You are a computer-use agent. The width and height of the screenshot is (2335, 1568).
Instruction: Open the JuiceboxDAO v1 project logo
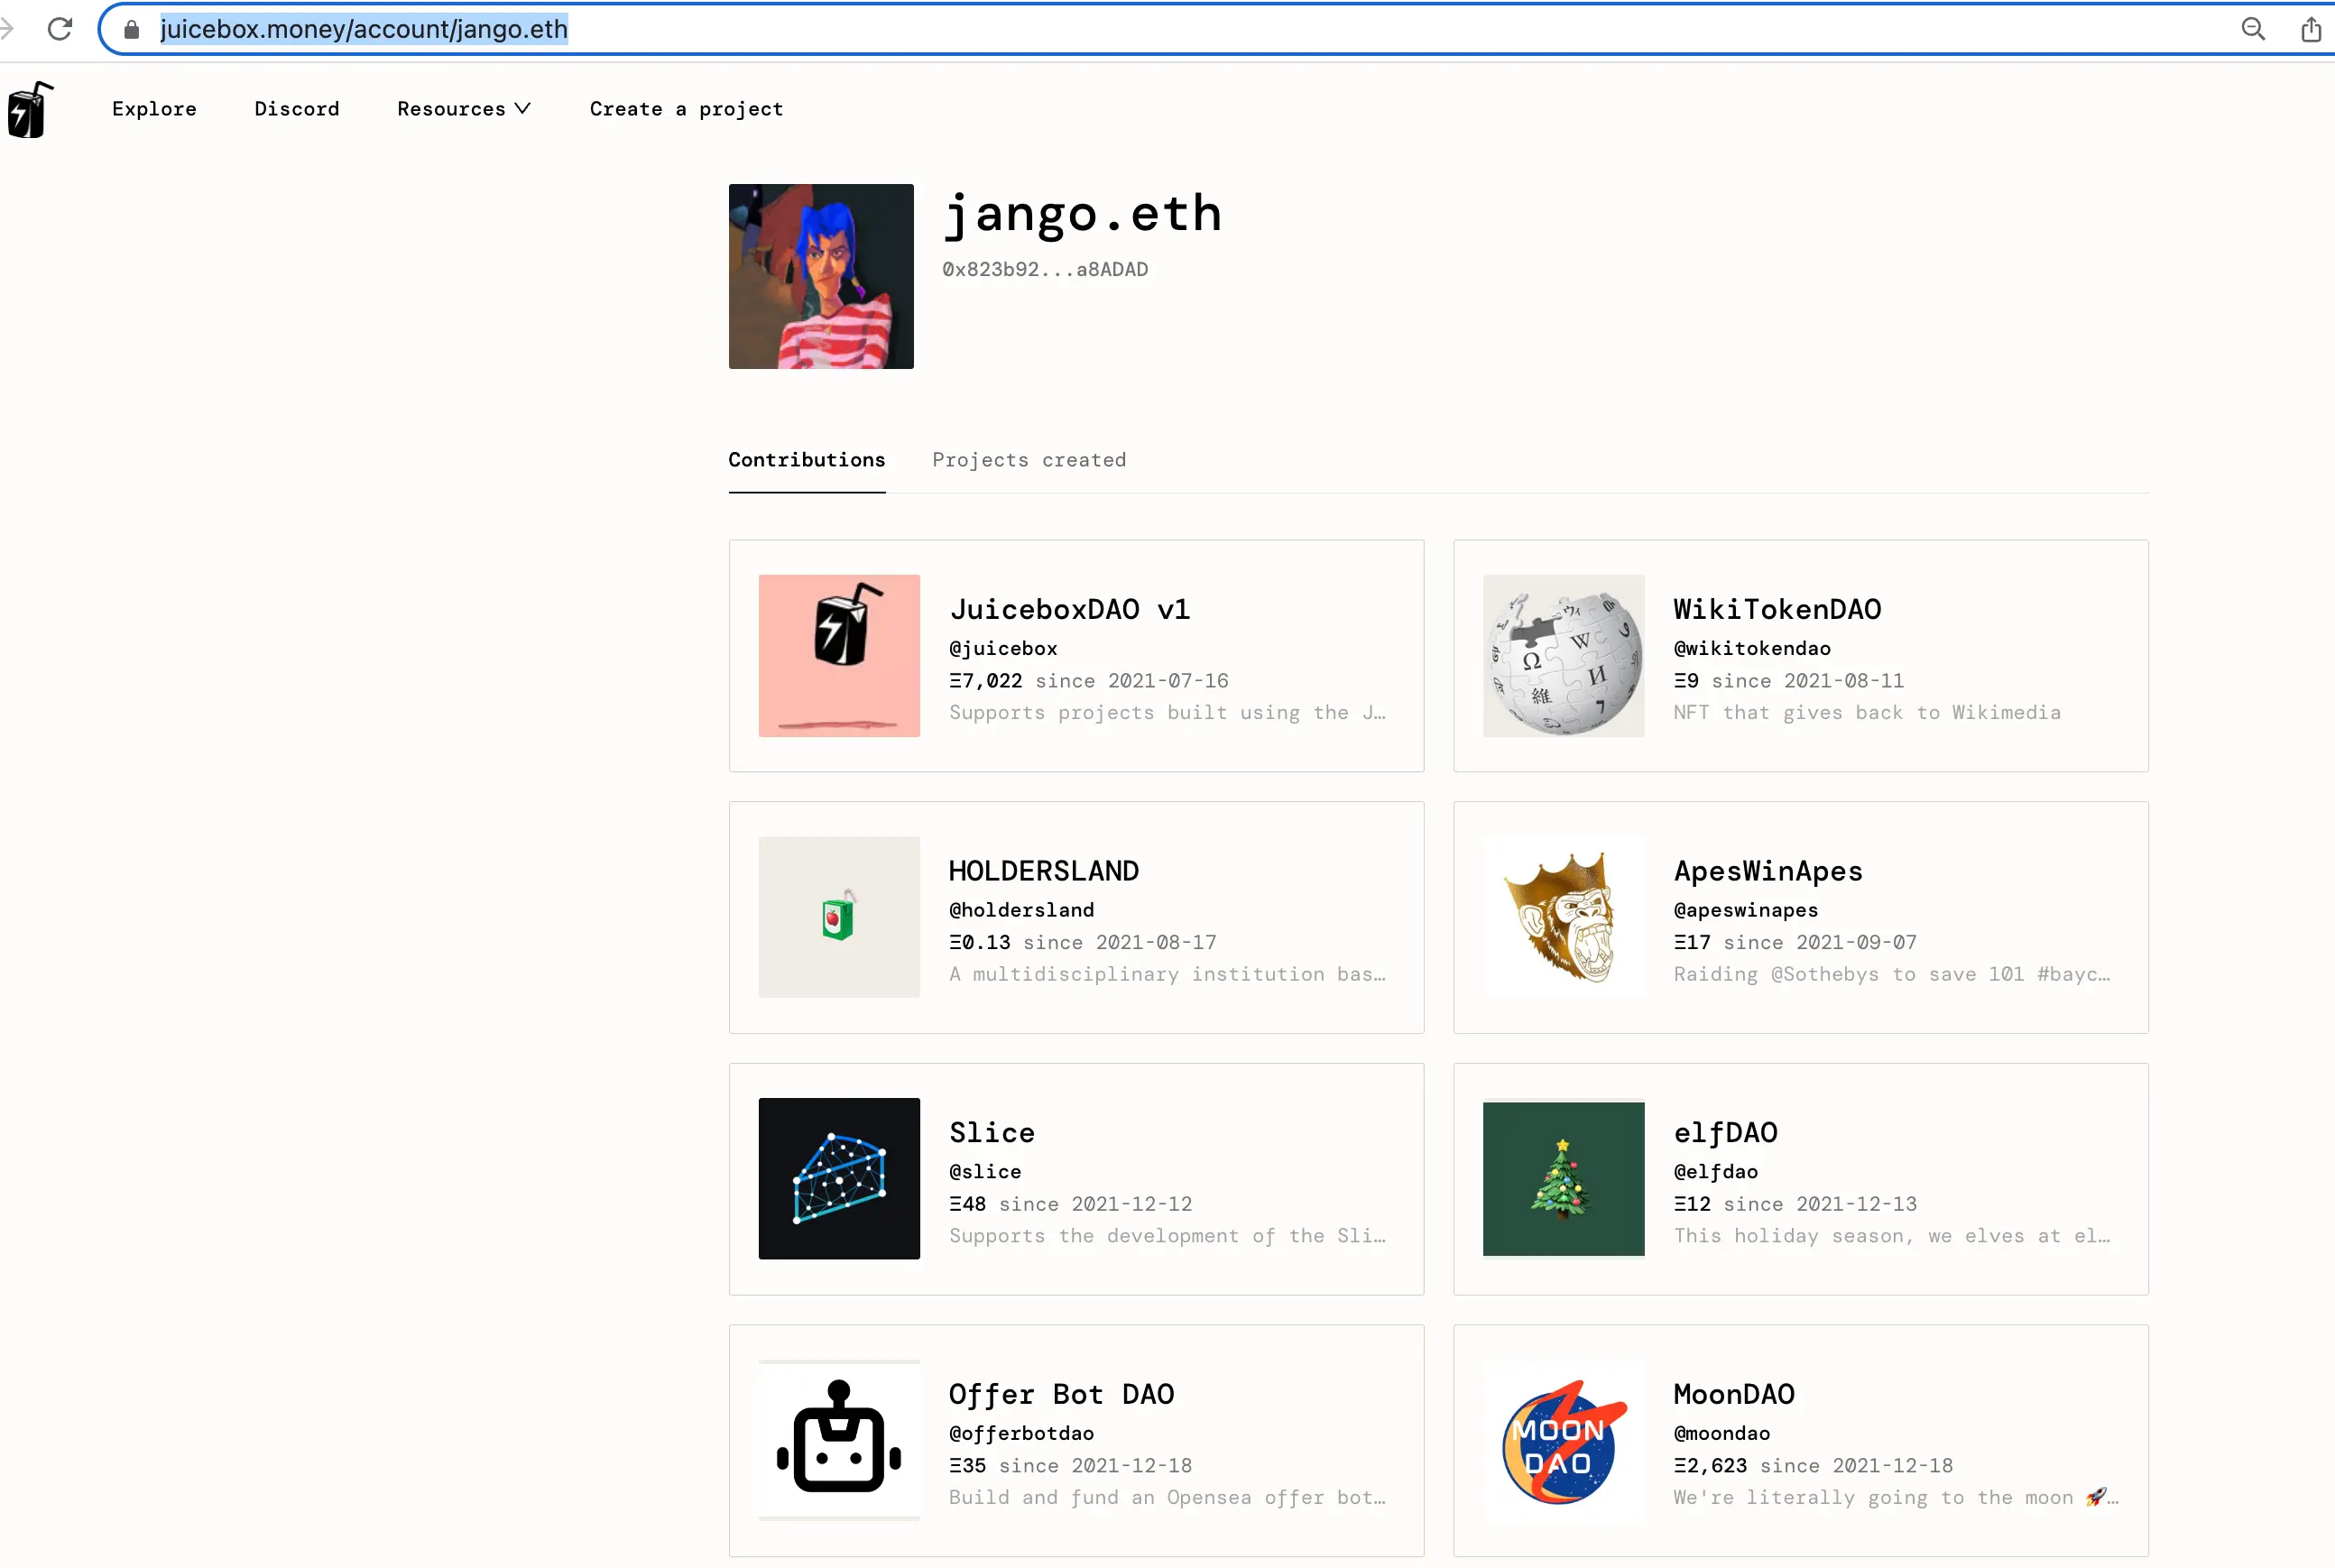click(839, 655)
